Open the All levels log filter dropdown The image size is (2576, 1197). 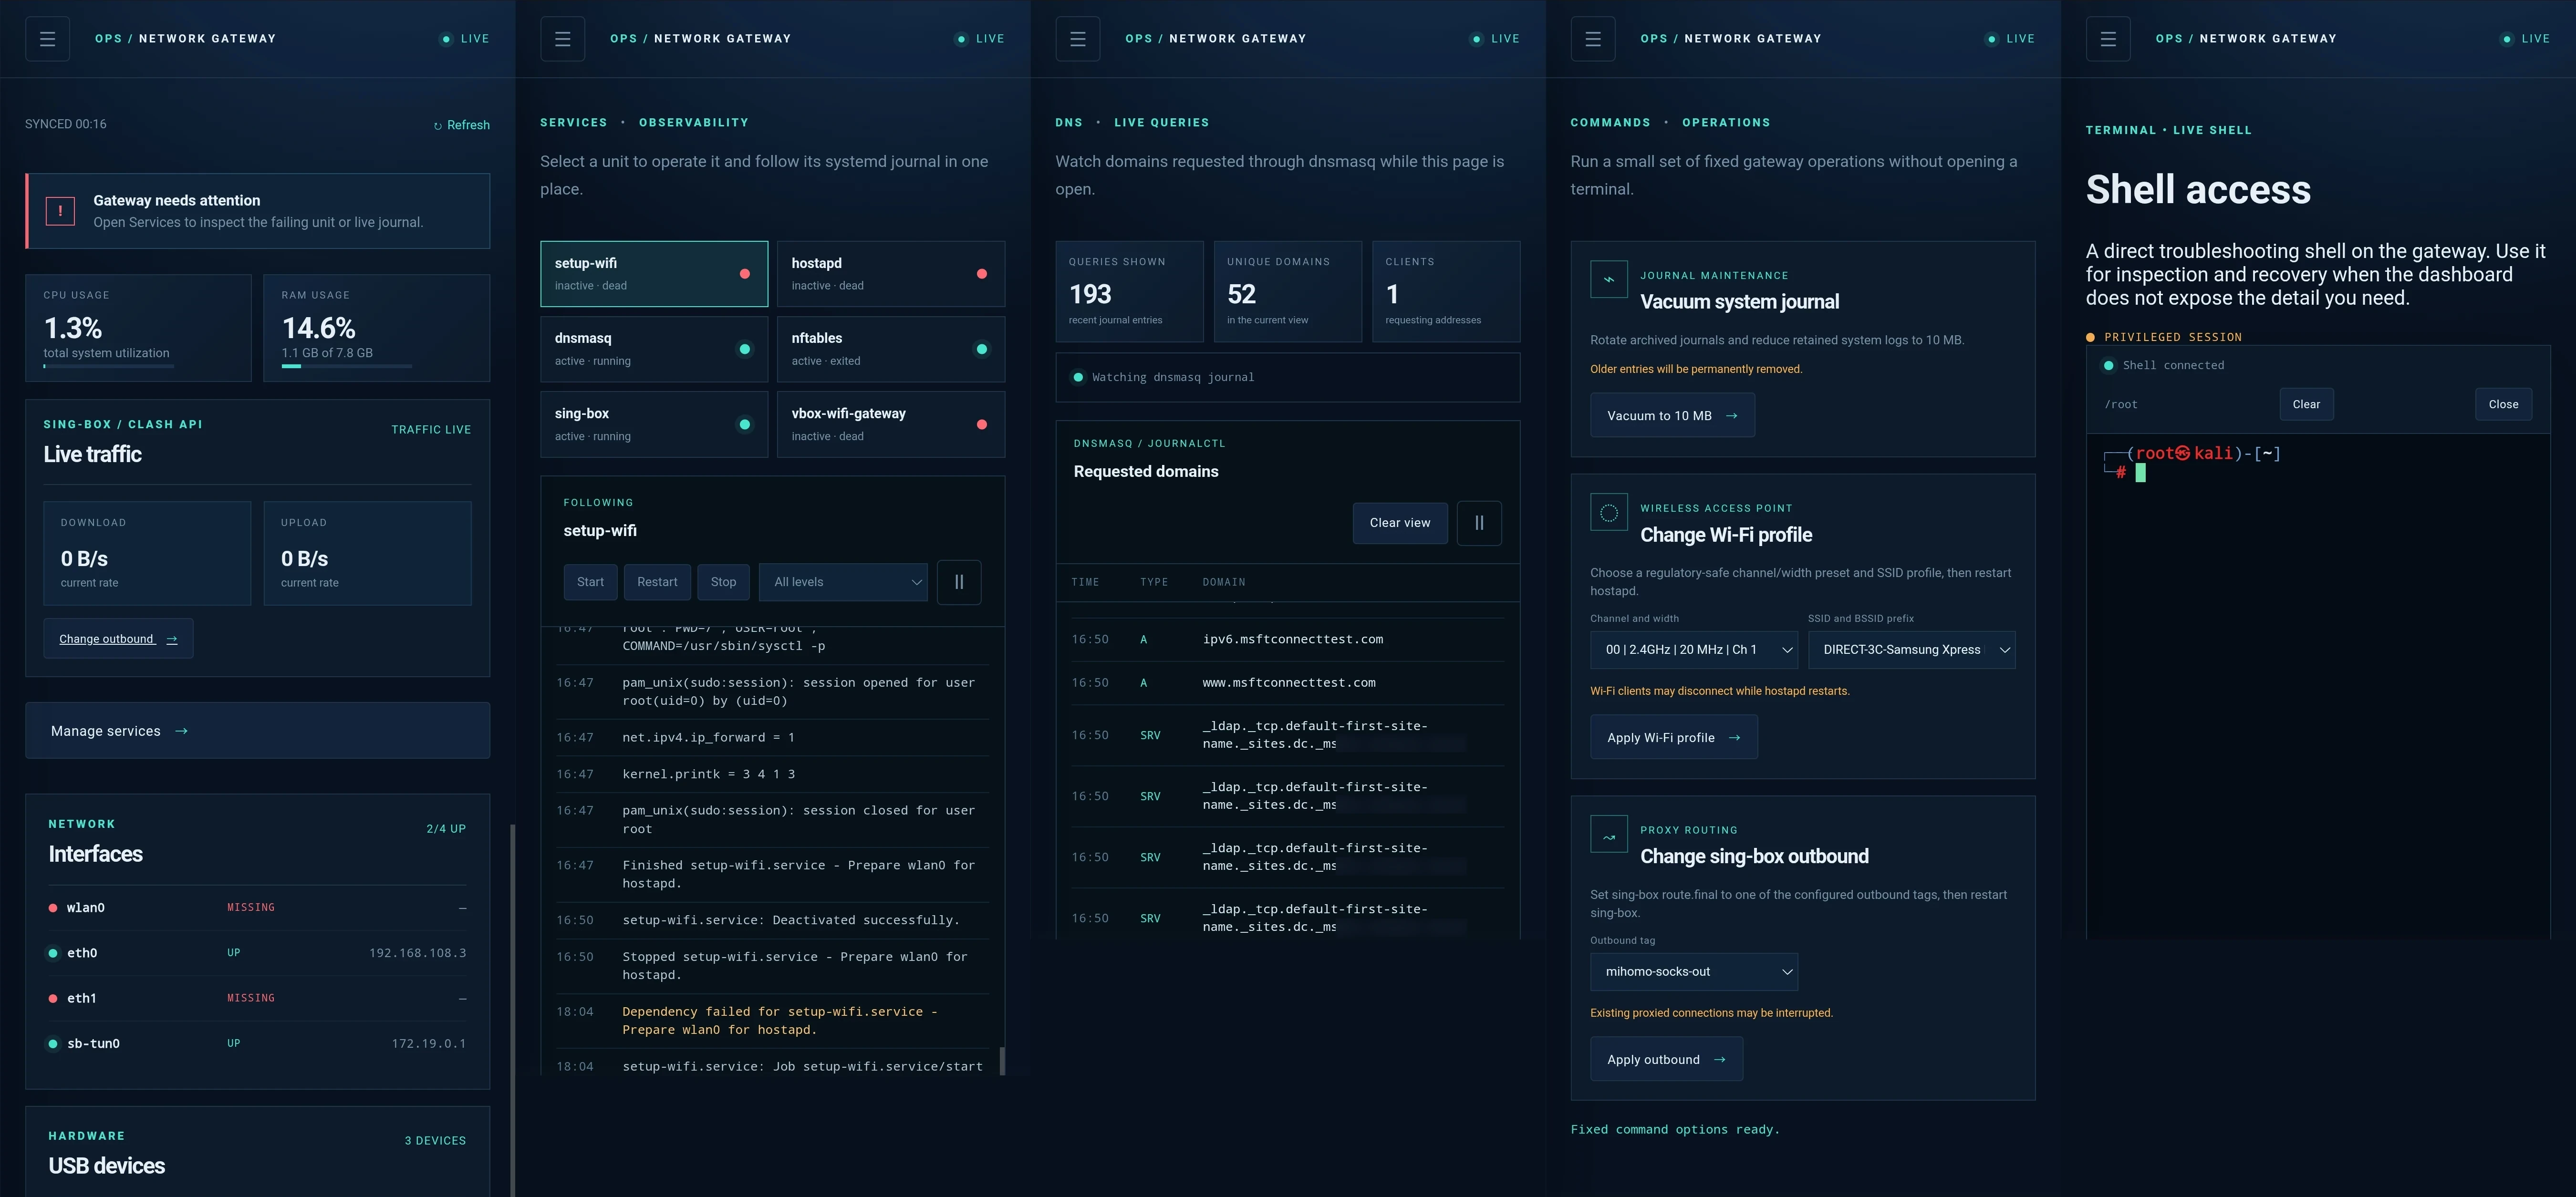click(843, 582)
